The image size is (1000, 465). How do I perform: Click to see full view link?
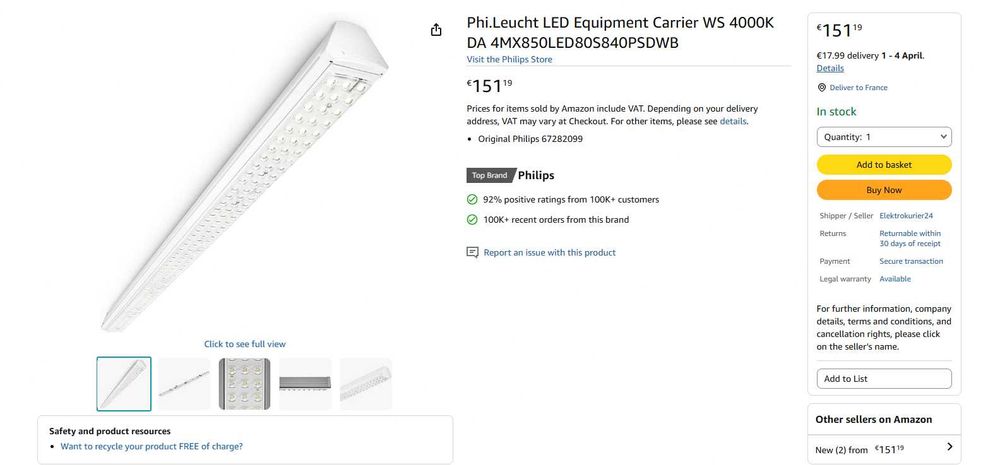tap(245, 344)
